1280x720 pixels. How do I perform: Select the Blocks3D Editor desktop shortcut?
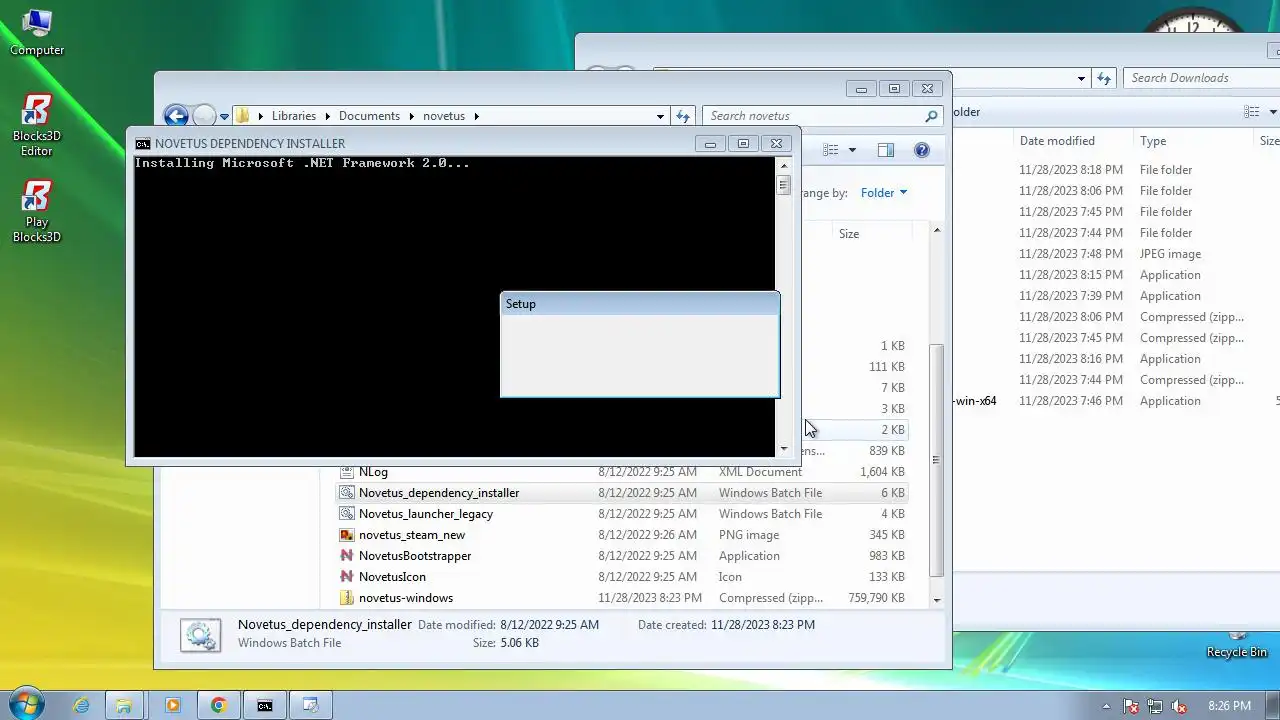tap(37, 126)
